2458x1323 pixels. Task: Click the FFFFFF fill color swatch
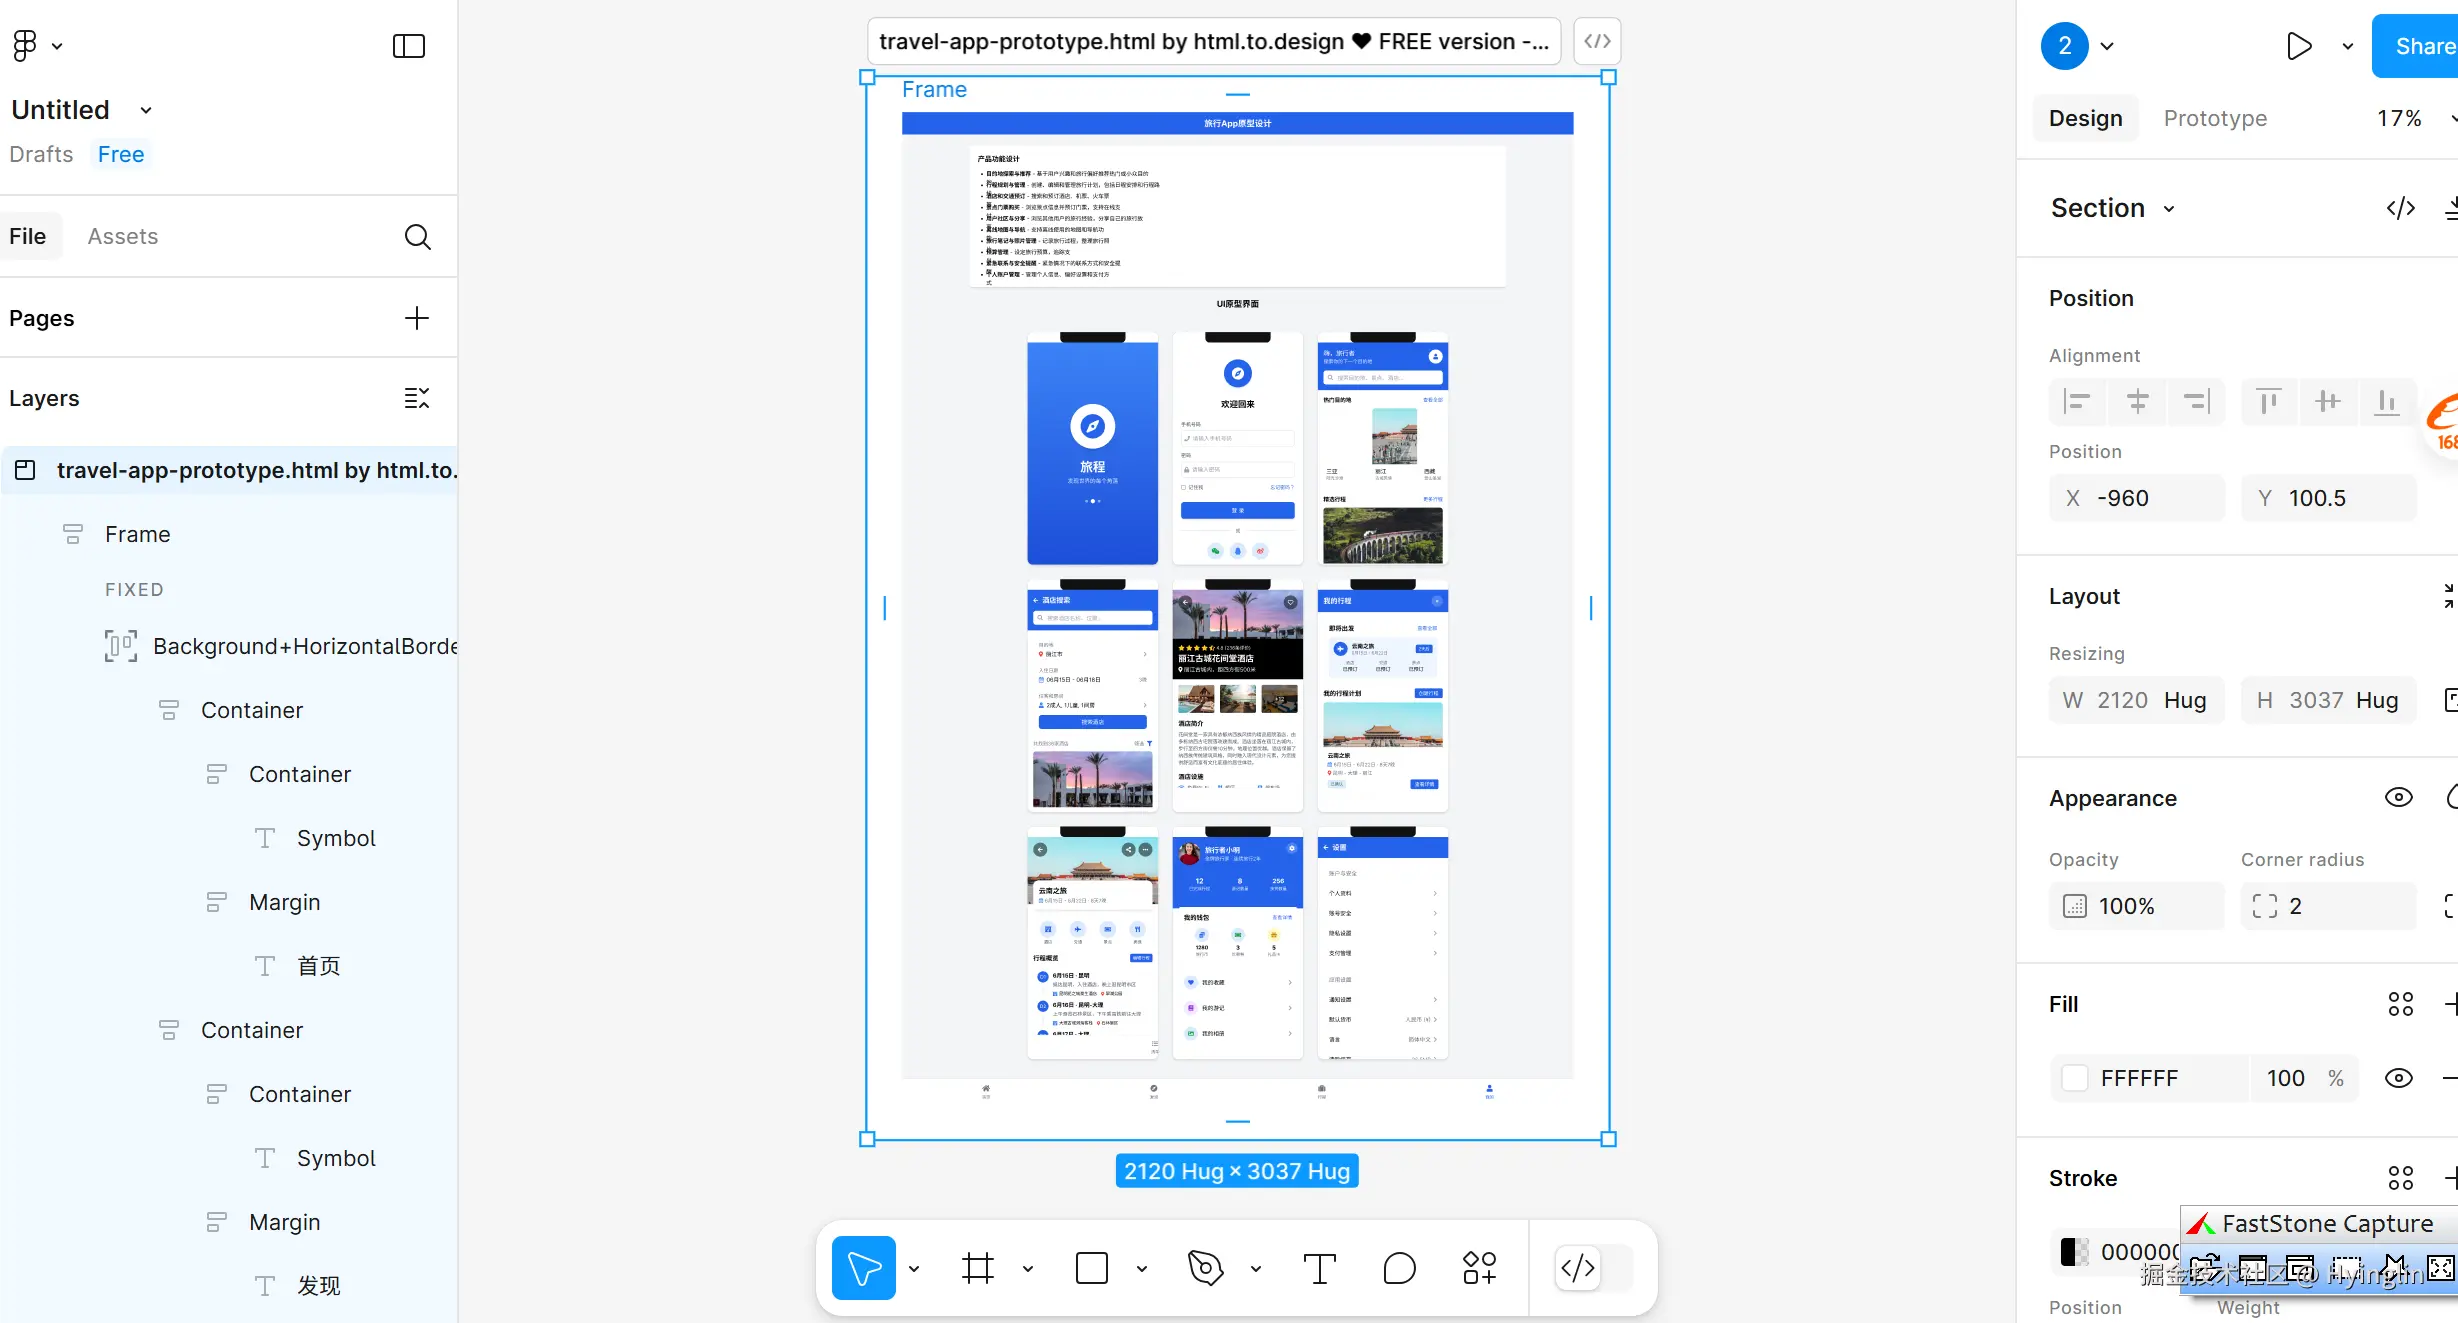coord(2075,1078)
